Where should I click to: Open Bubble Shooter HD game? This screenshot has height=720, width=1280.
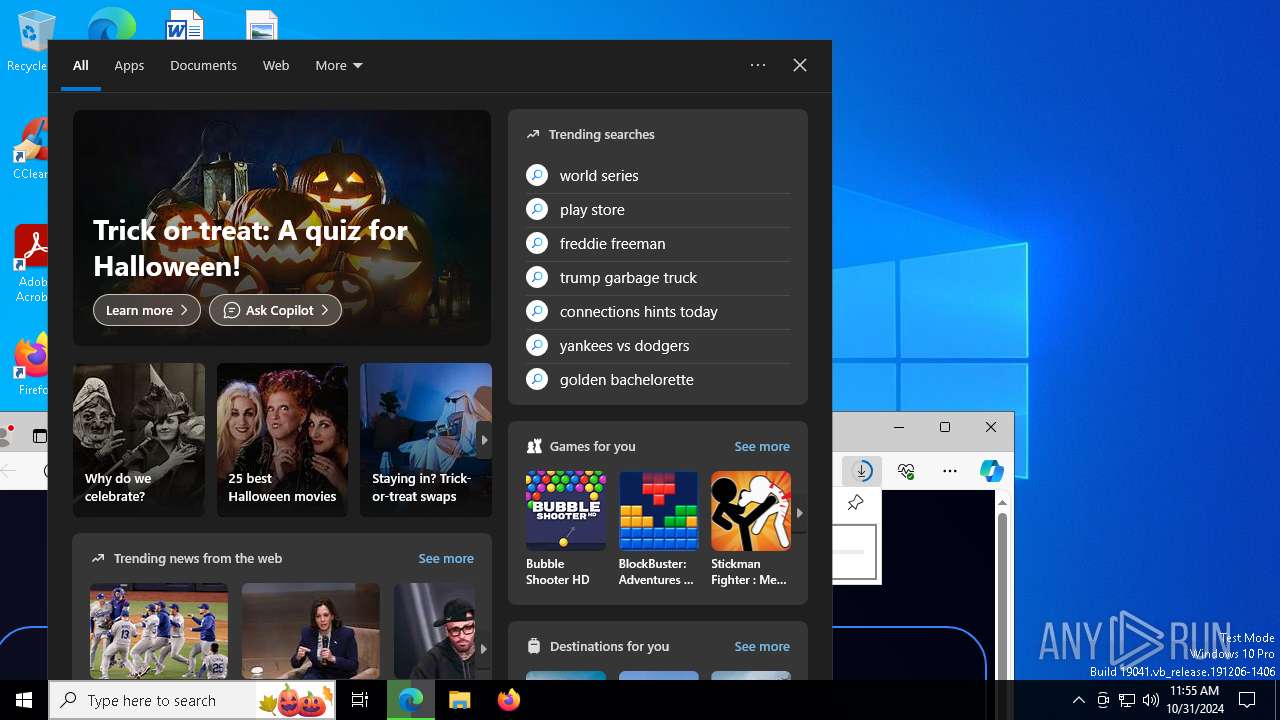566,529
